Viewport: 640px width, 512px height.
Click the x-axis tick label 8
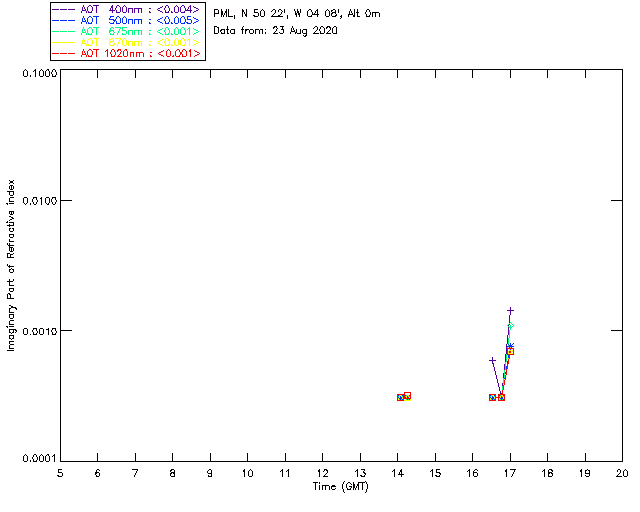pos(173,473)
